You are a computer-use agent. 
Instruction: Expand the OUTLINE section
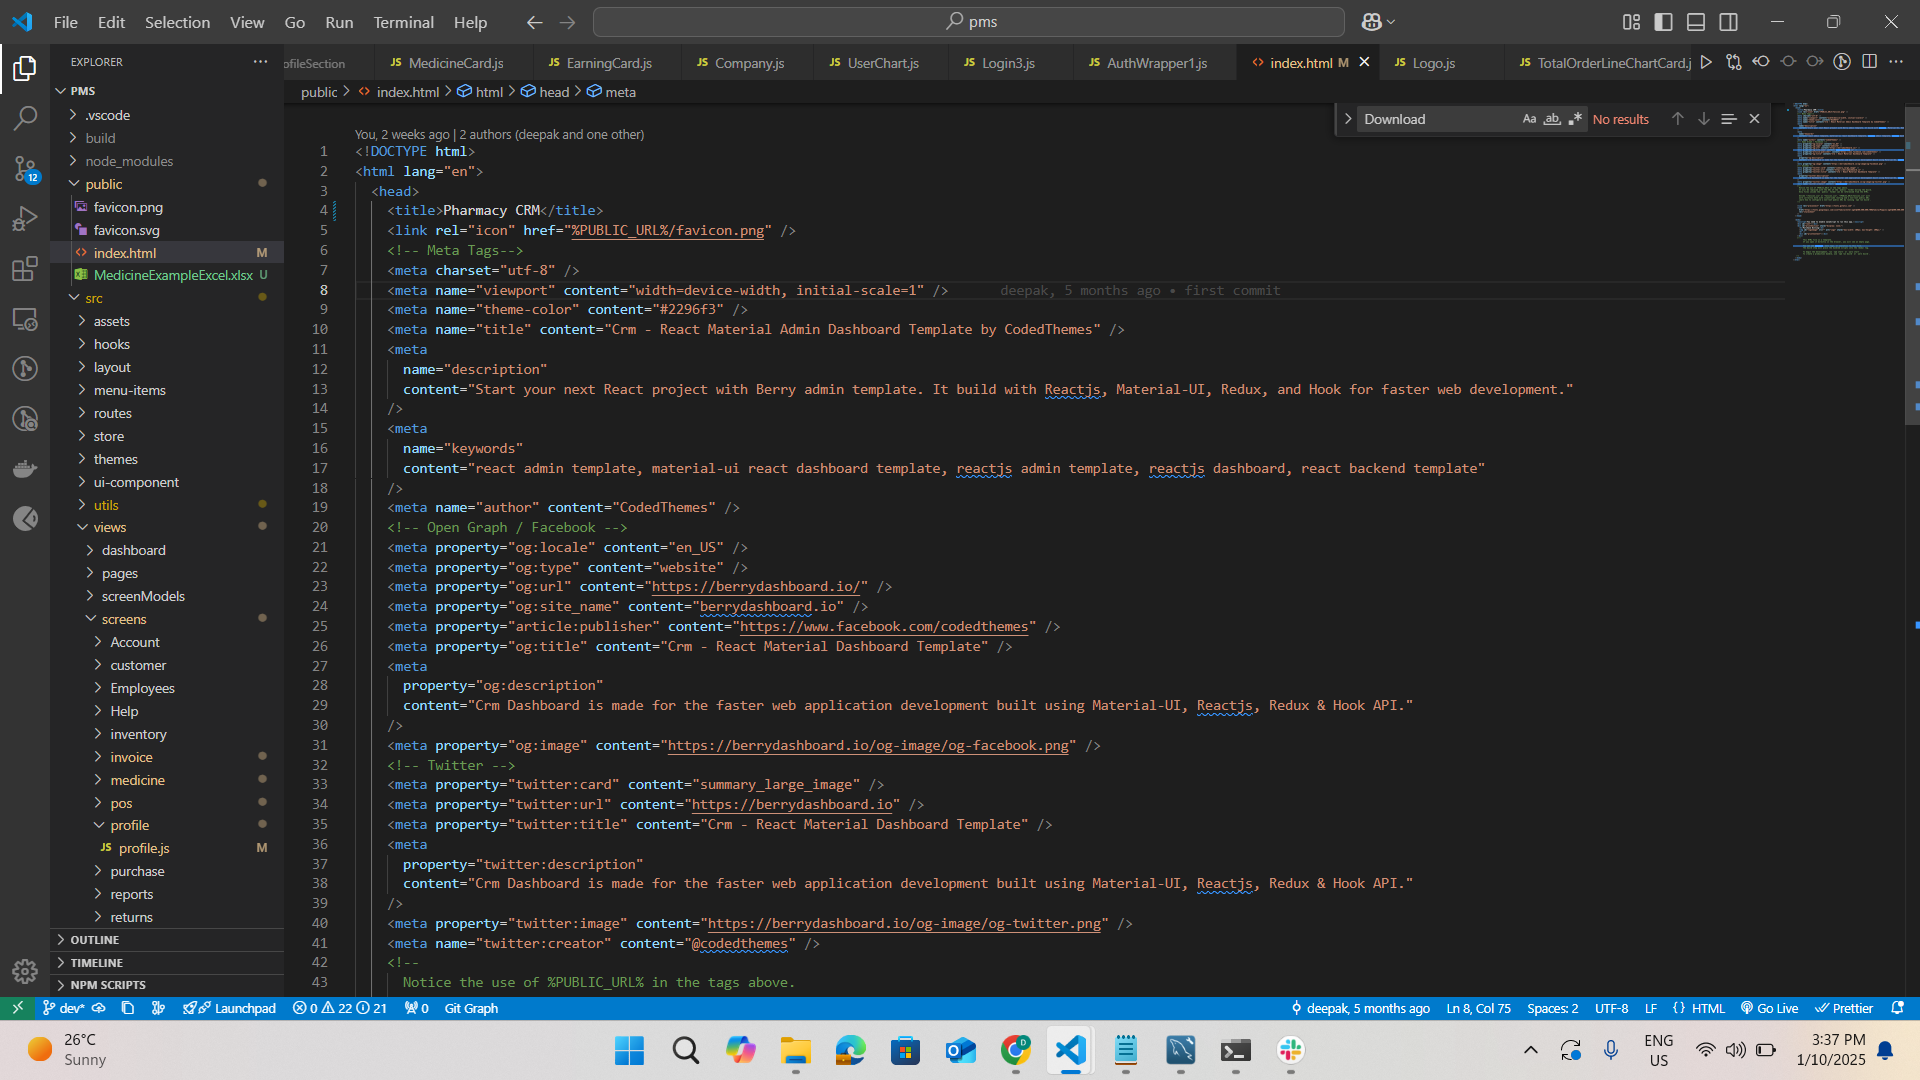(94, 940)
